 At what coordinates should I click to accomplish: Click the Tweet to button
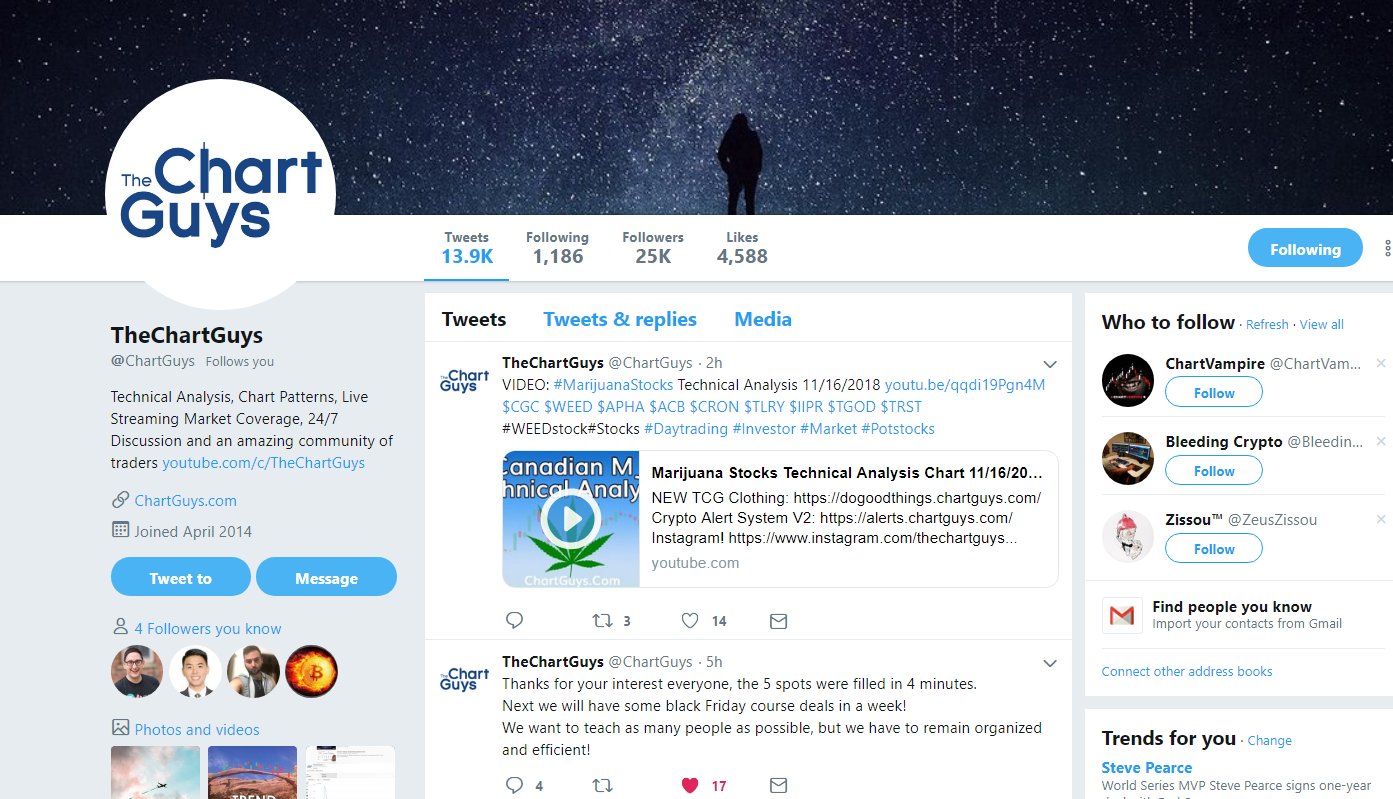[x=181, y=577]
